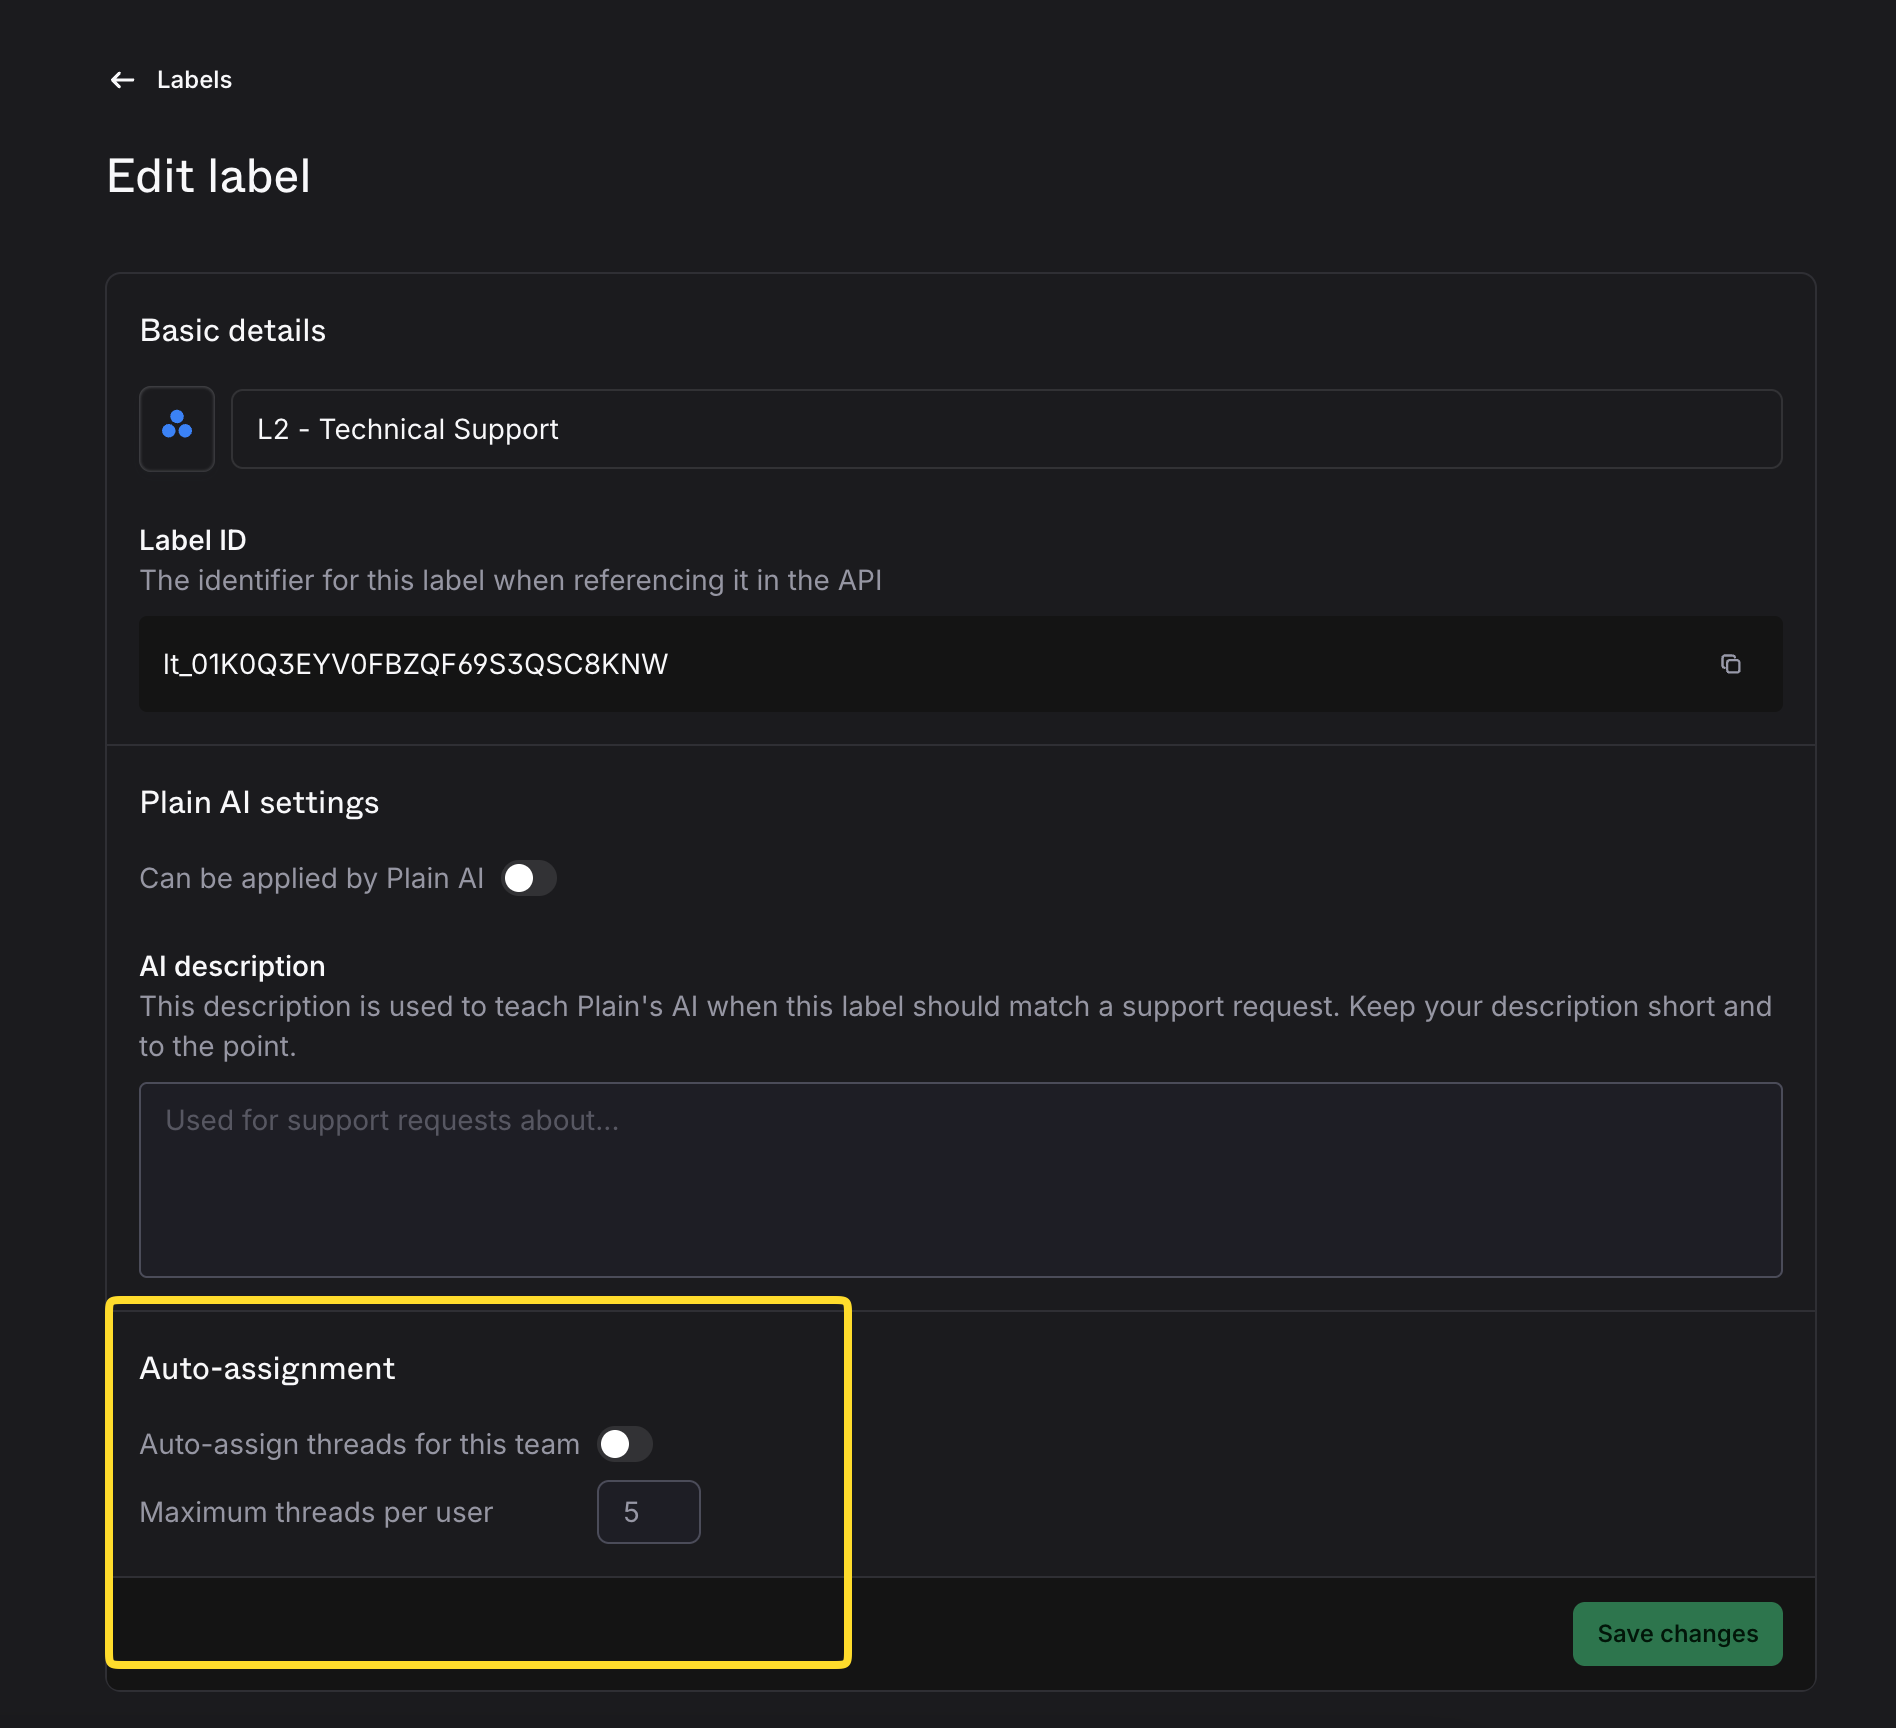Click the 'Auto-assign threads for this team' label text
1896x1728 pixels.
pos(359,1444)
